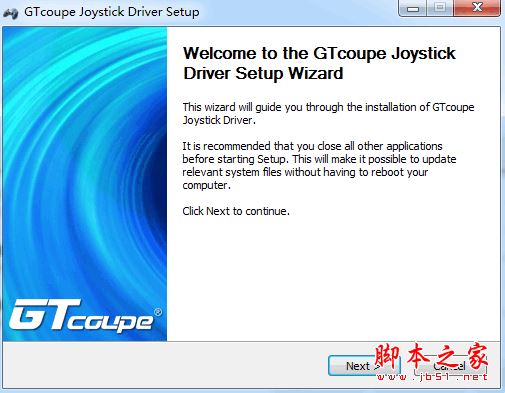Viewport: 505px width, 393px height.
Task: Click the 'Click Next to continue.' text
Action: [x=236, y=211]
